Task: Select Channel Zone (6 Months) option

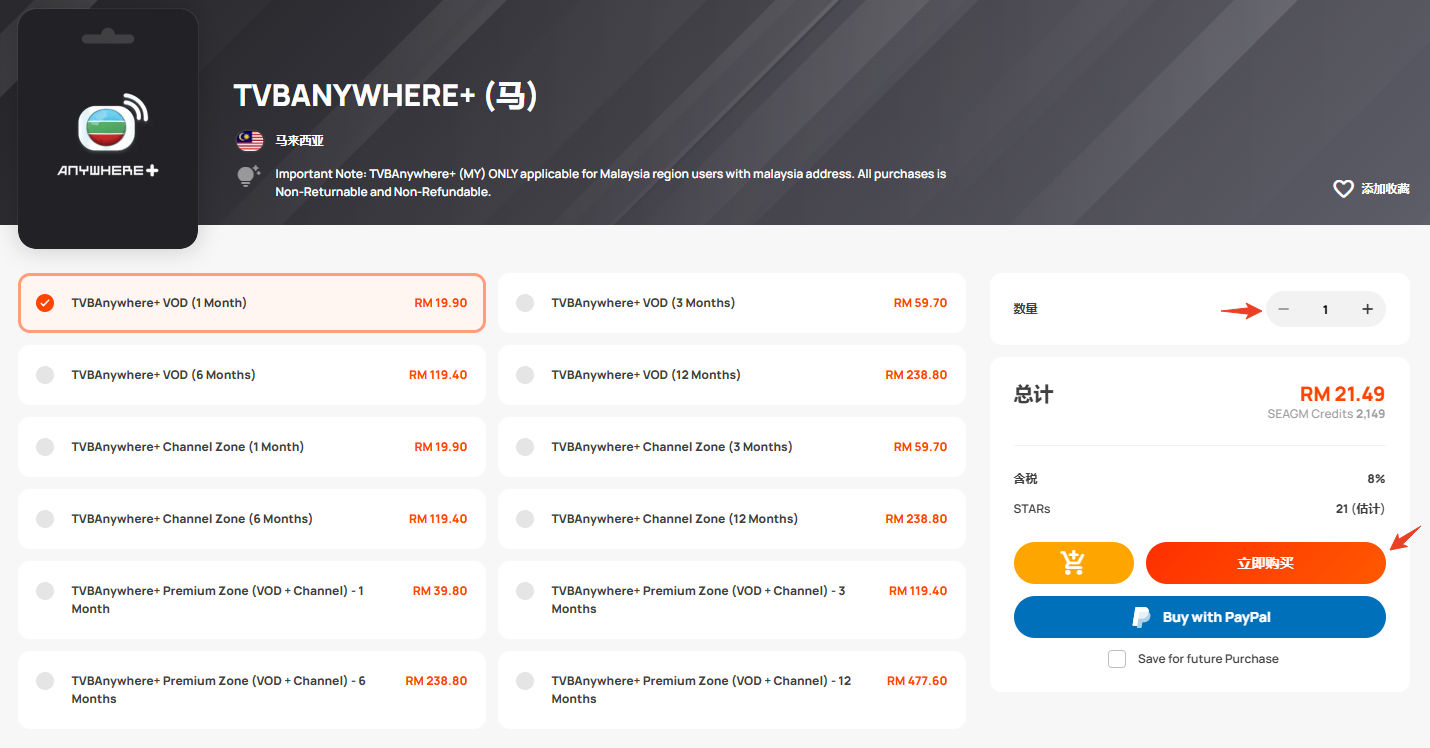Action: (252, 519)
